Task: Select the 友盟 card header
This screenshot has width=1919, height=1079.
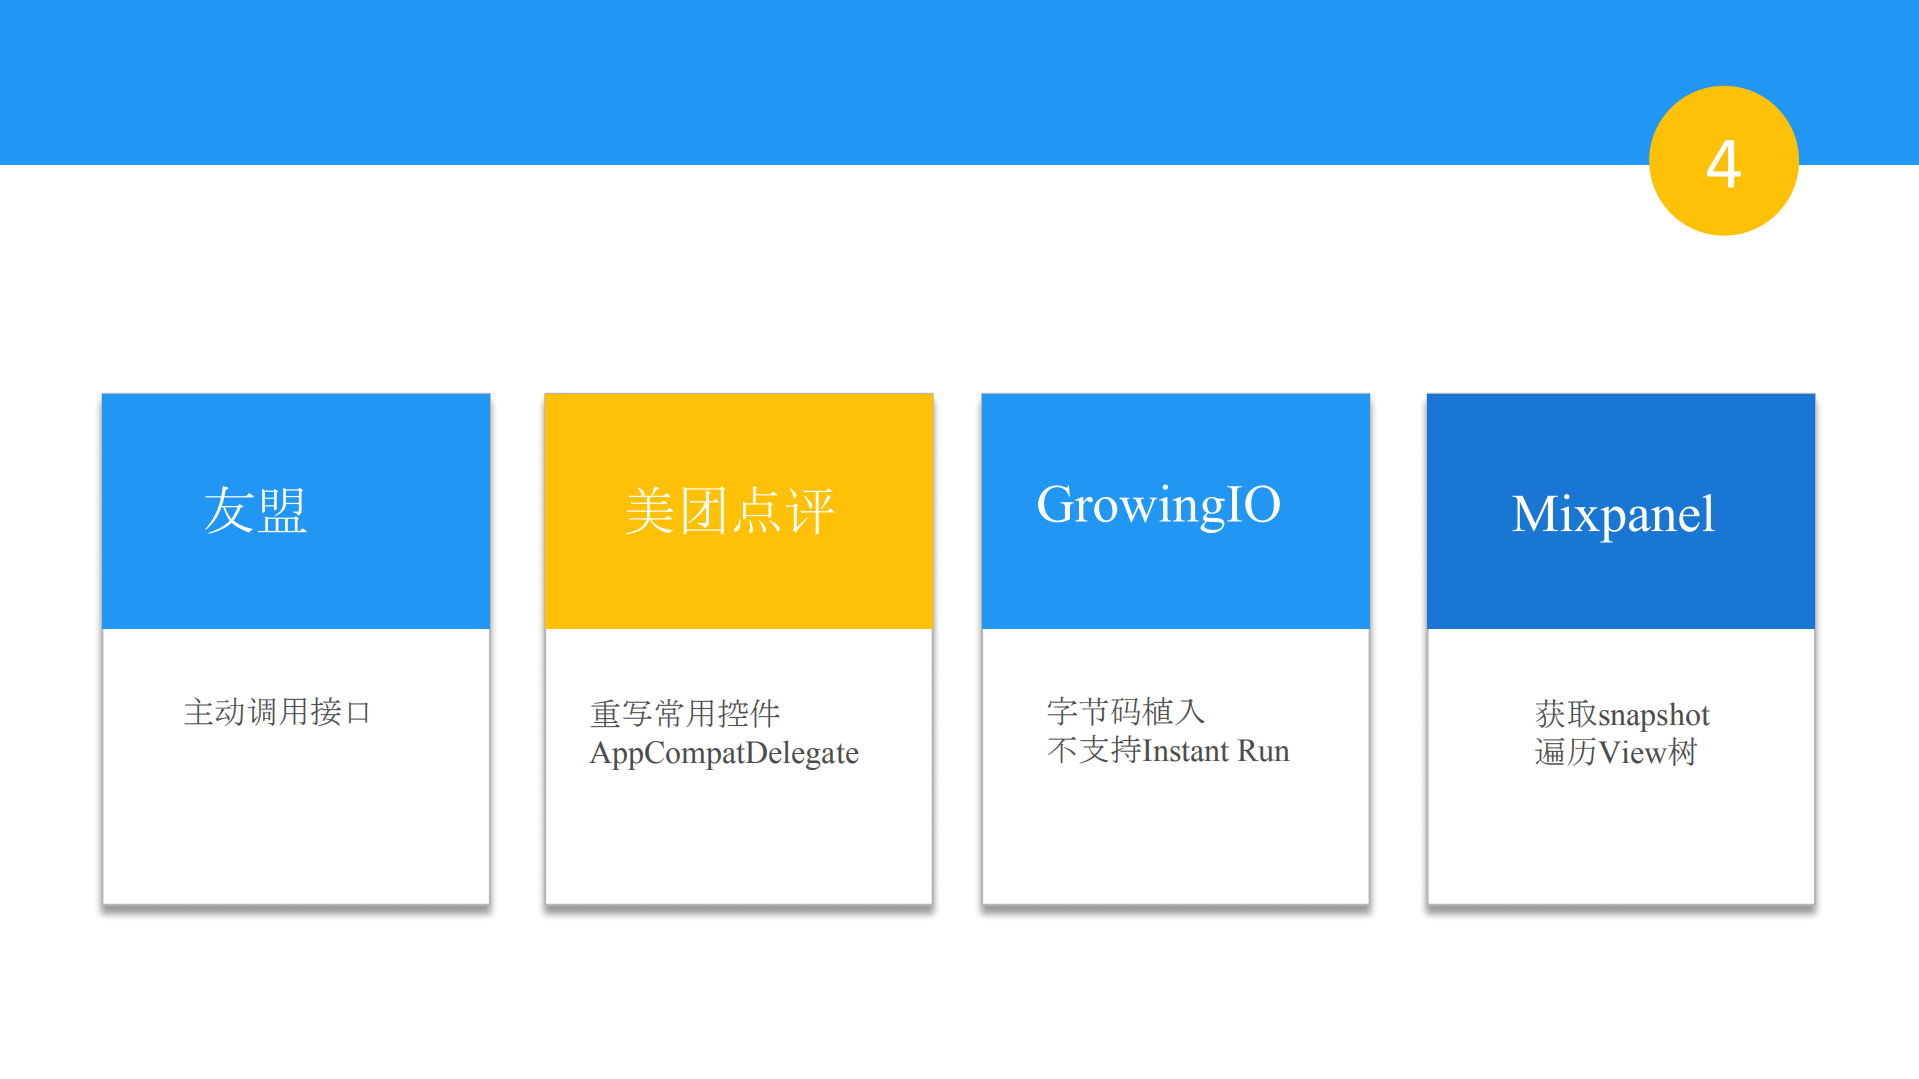Action: coord(295,510)
